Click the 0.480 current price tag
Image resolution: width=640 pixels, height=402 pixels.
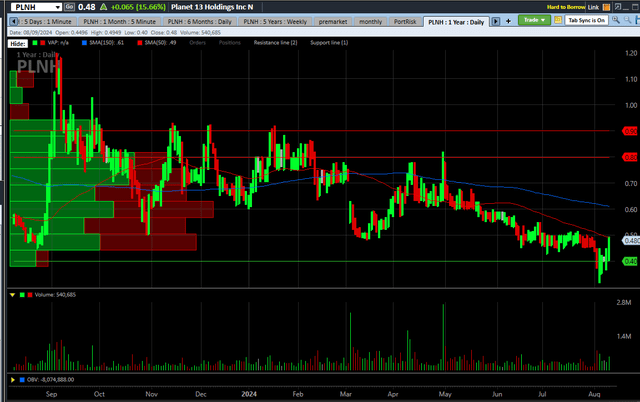[631, 241]
